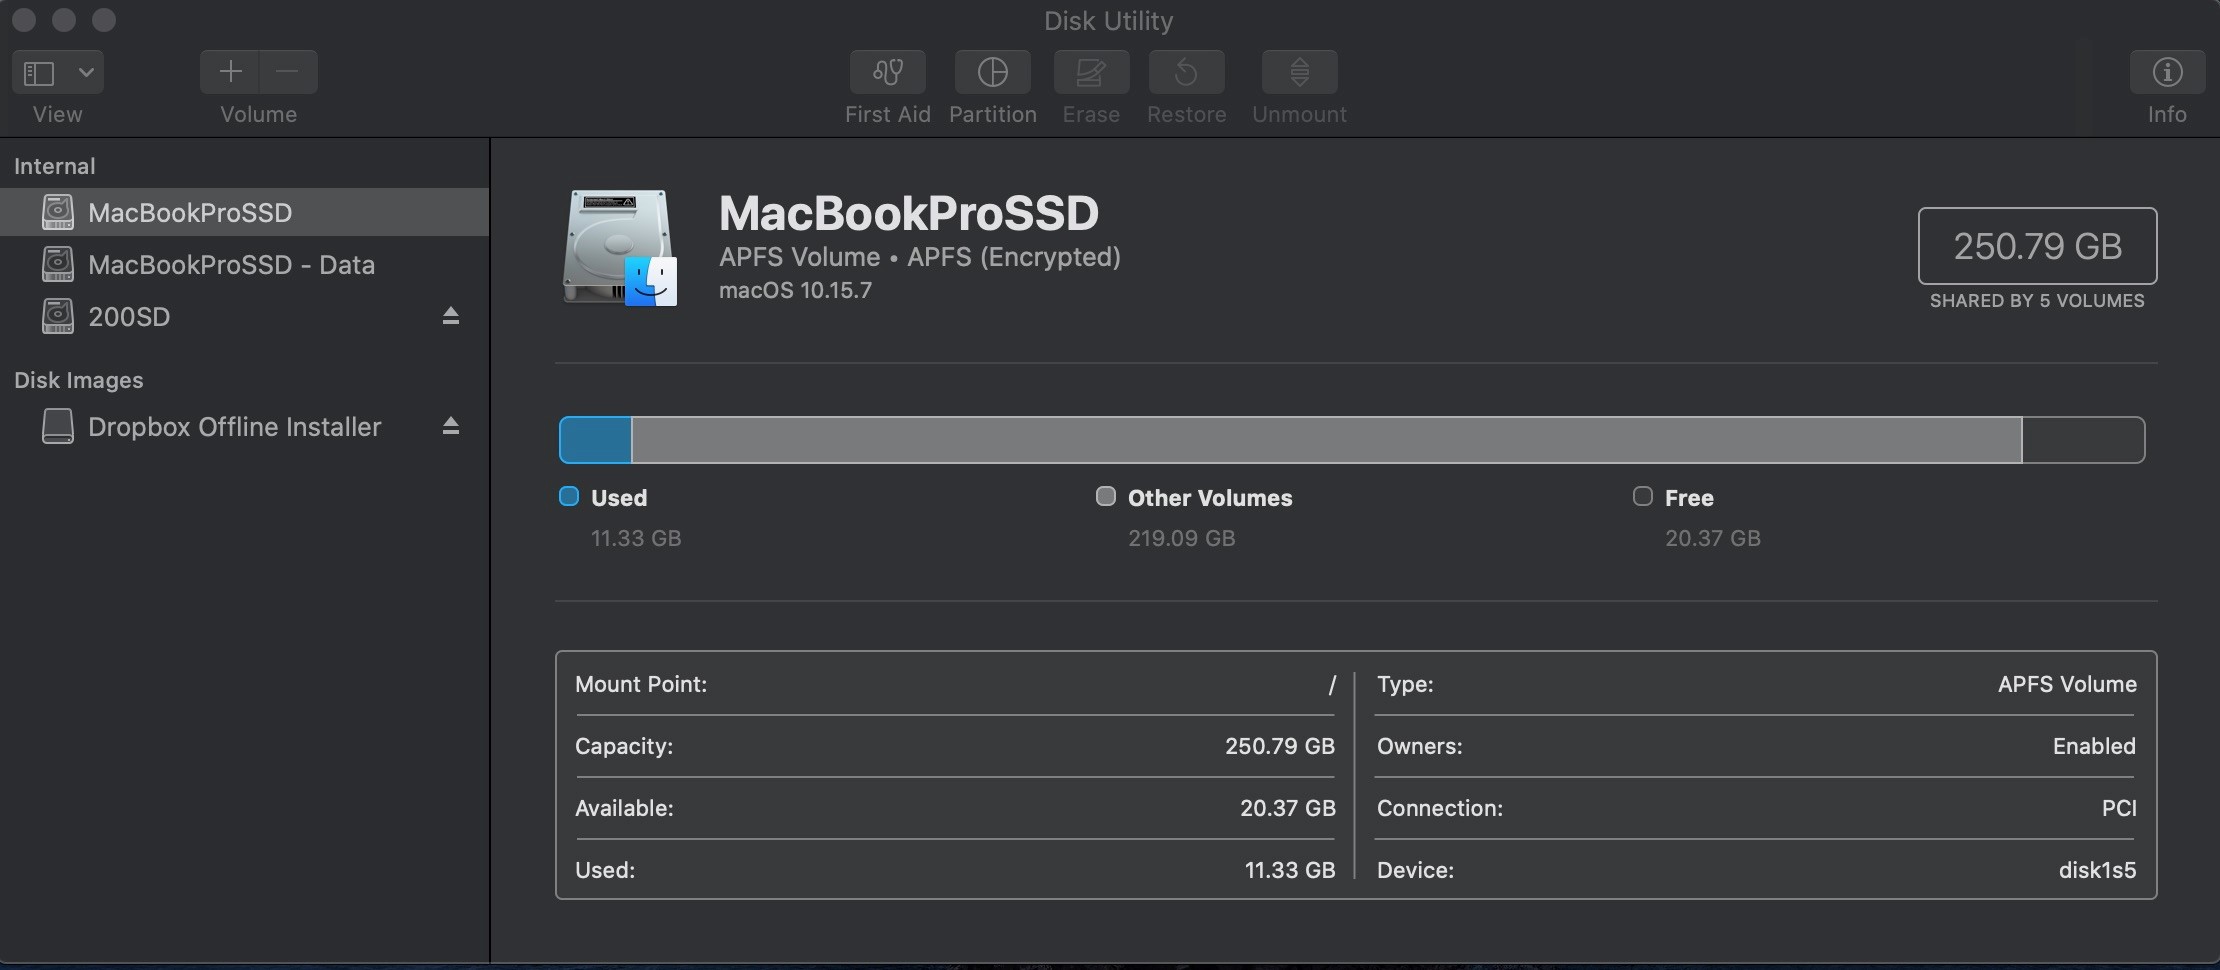Image resolution: width=2220 pixels, height=970 pixels.
Task: Open the Info panel
Action: coord(2166,72)
